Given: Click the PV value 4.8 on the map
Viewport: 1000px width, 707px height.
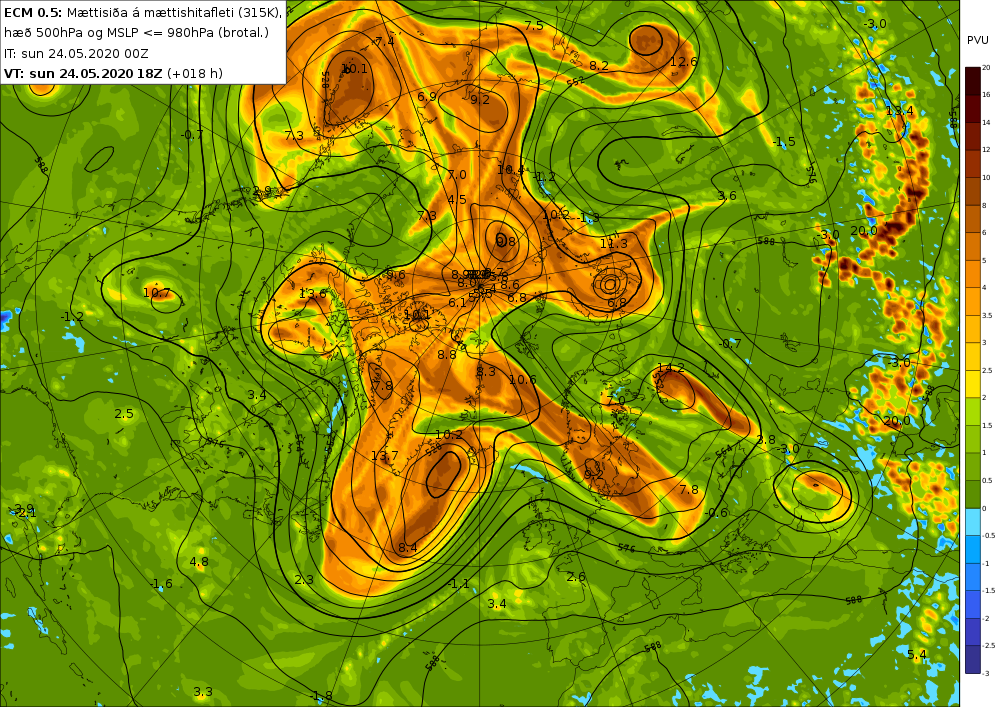Looking at the screenshot, I should pos(199,562).
